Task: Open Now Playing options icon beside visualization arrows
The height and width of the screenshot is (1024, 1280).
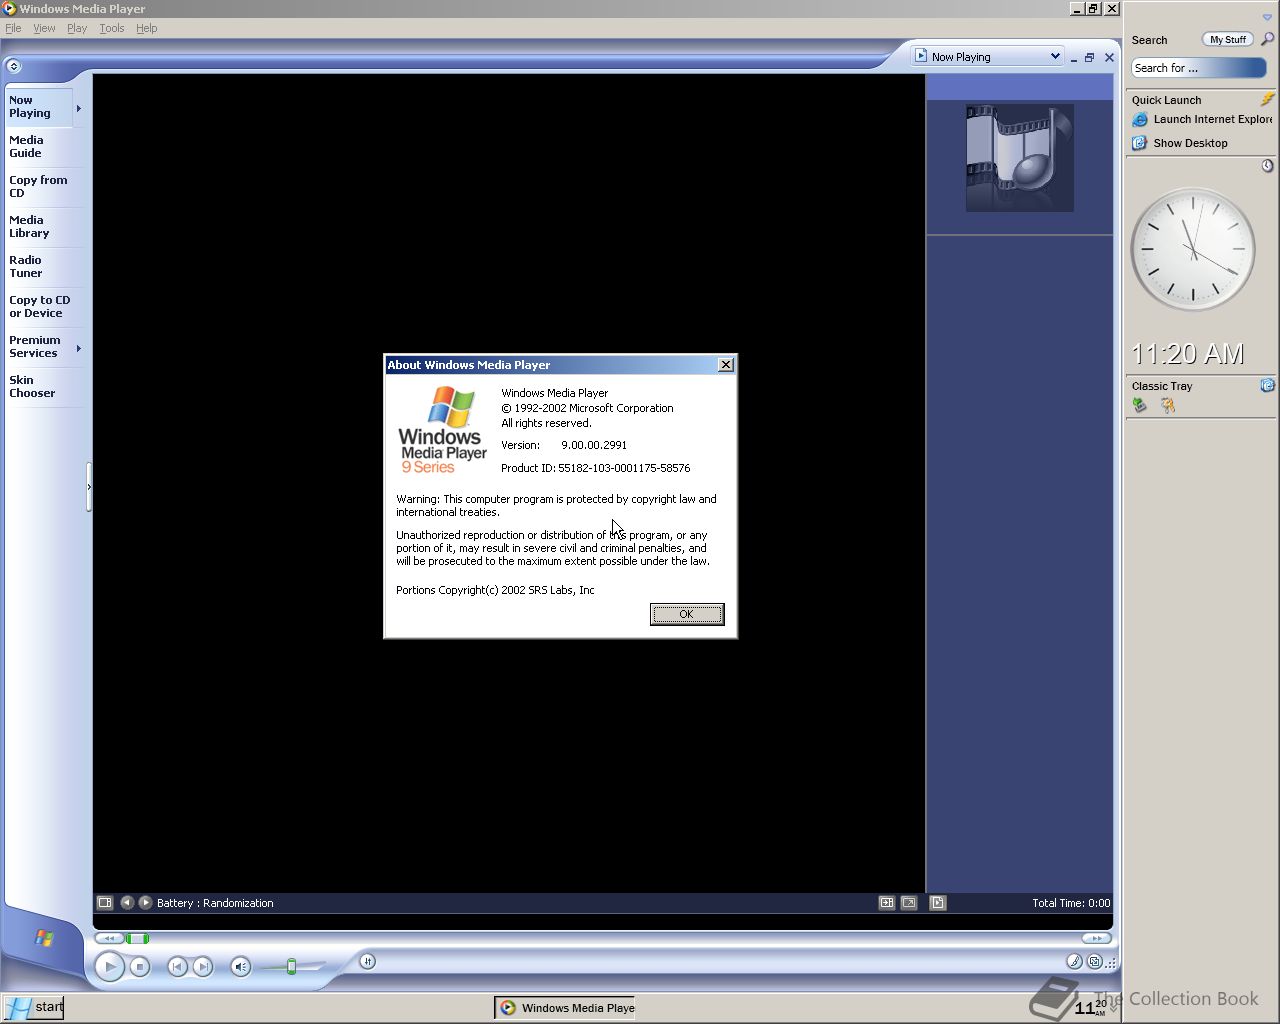Action: [105, 902]
